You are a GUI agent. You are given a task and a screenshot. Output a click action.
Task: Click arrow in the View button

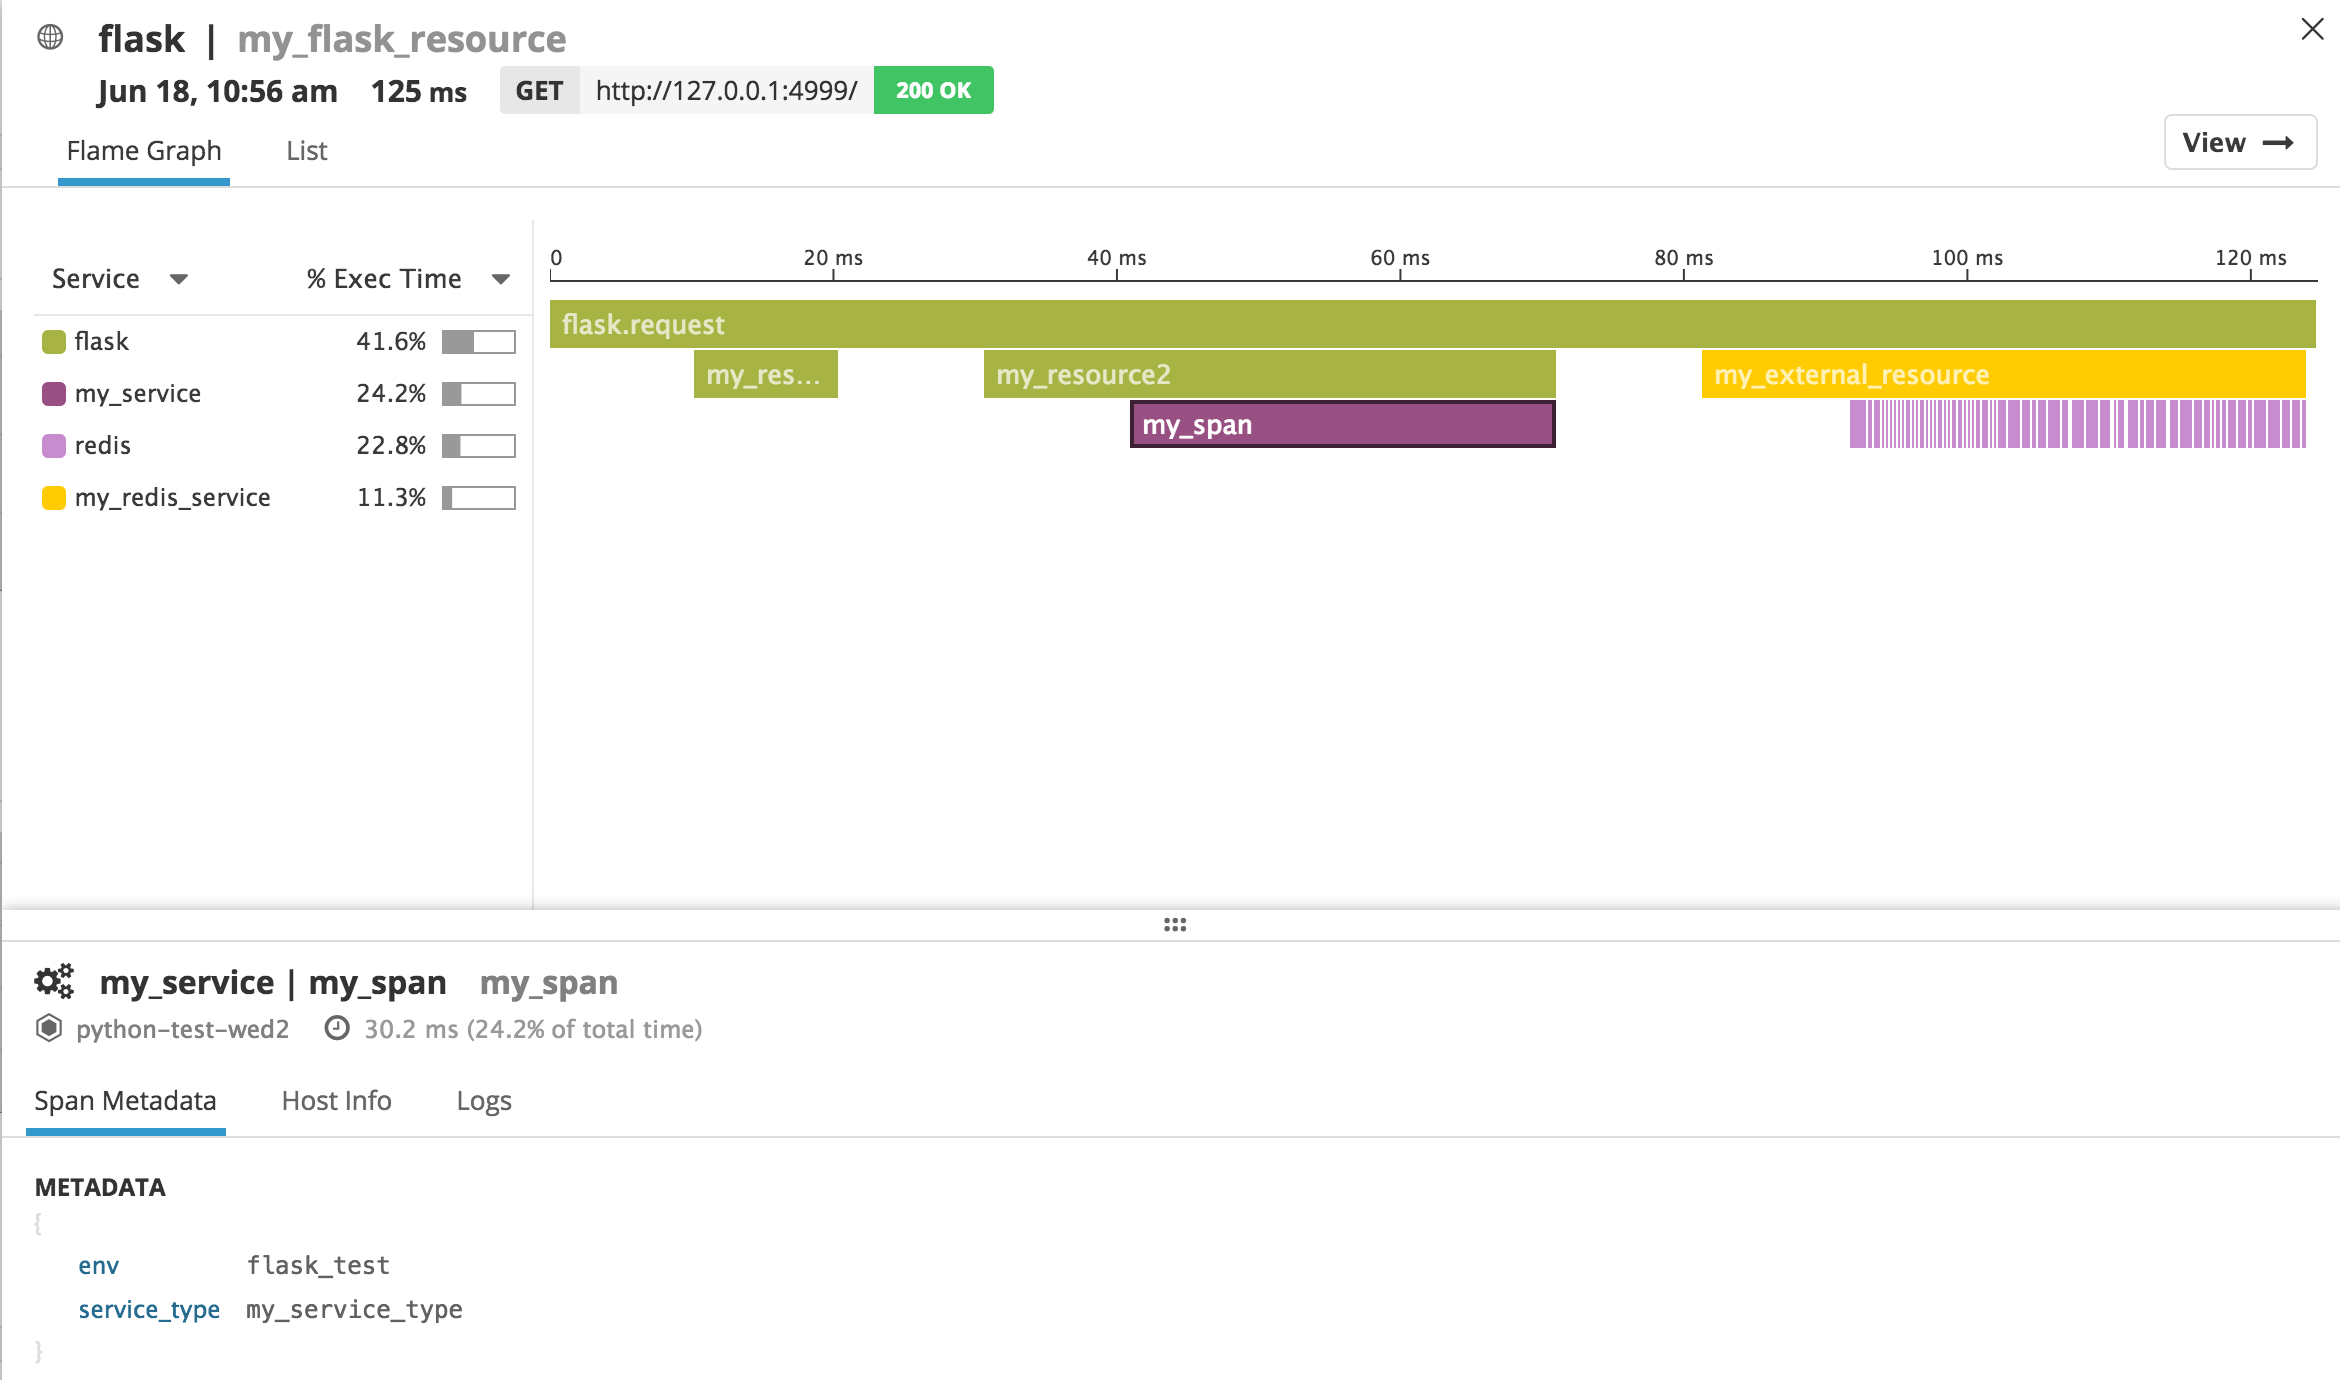click(2279, 143)
